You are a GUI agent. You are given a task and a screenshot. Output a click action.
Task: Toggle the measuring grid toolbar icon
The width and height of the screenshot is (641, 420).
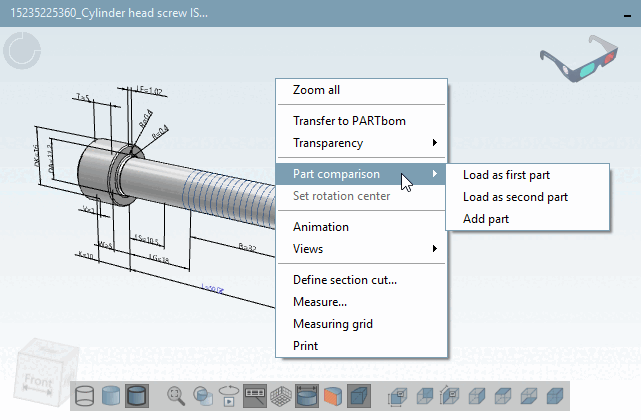281,396
